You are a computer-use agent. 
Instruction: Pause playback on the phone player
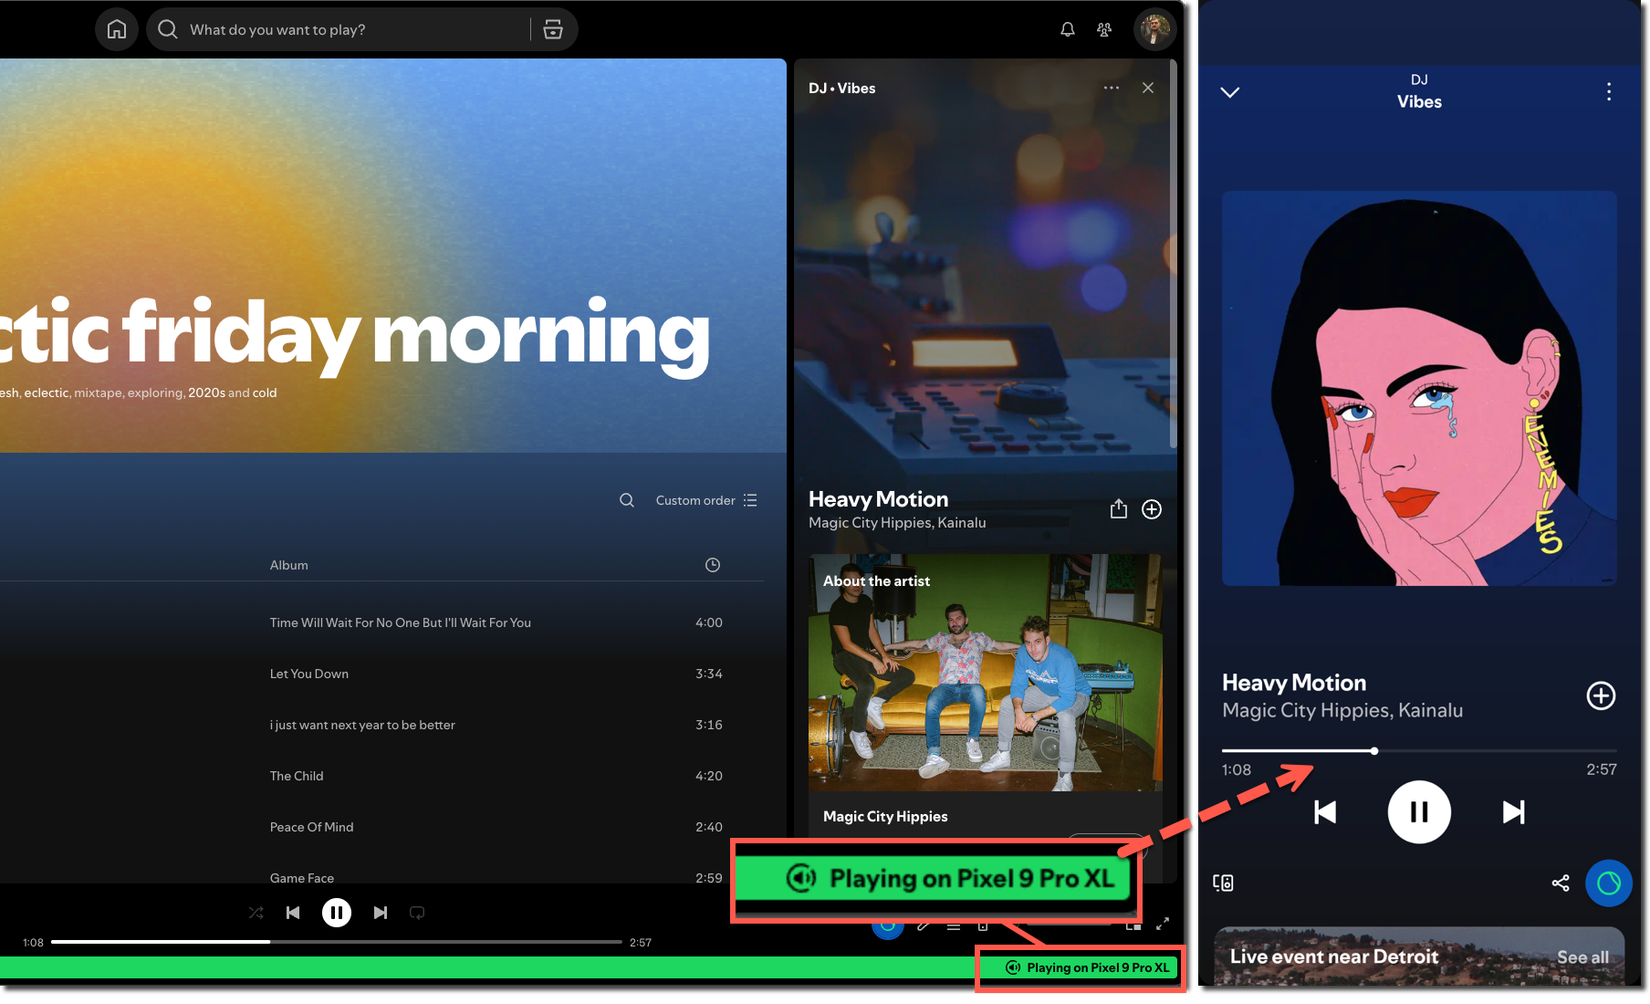tap(1419, 812)
